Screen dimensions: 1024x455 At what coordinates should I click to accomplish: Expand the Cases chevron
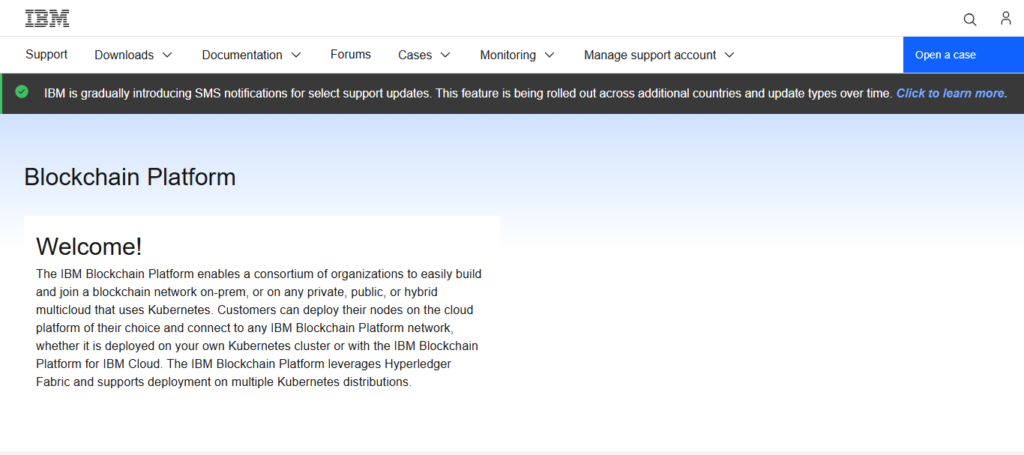tap(445, 55)
